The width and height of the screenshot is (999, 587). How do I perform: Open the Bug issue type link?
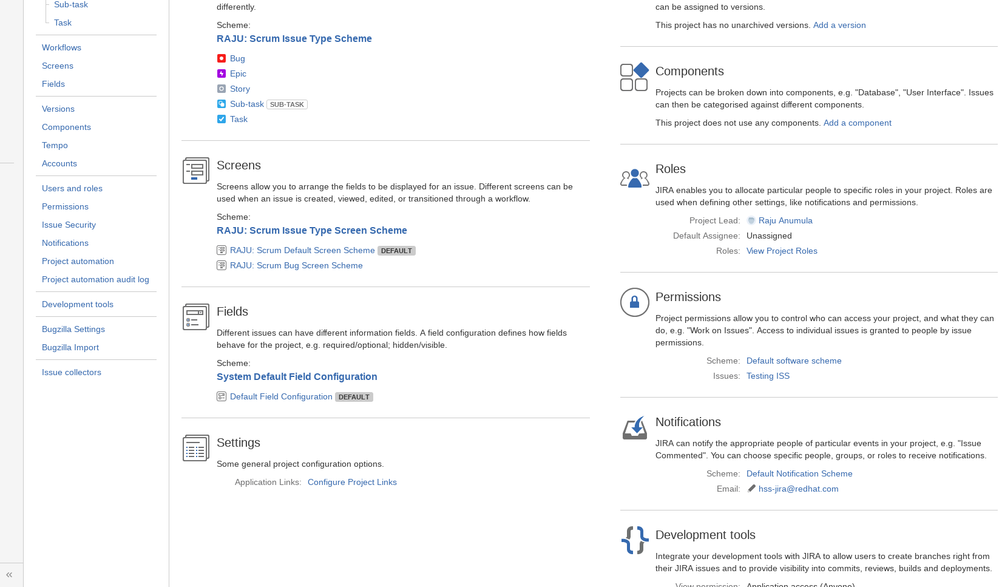pyautogui.click(x=237, y=58)
